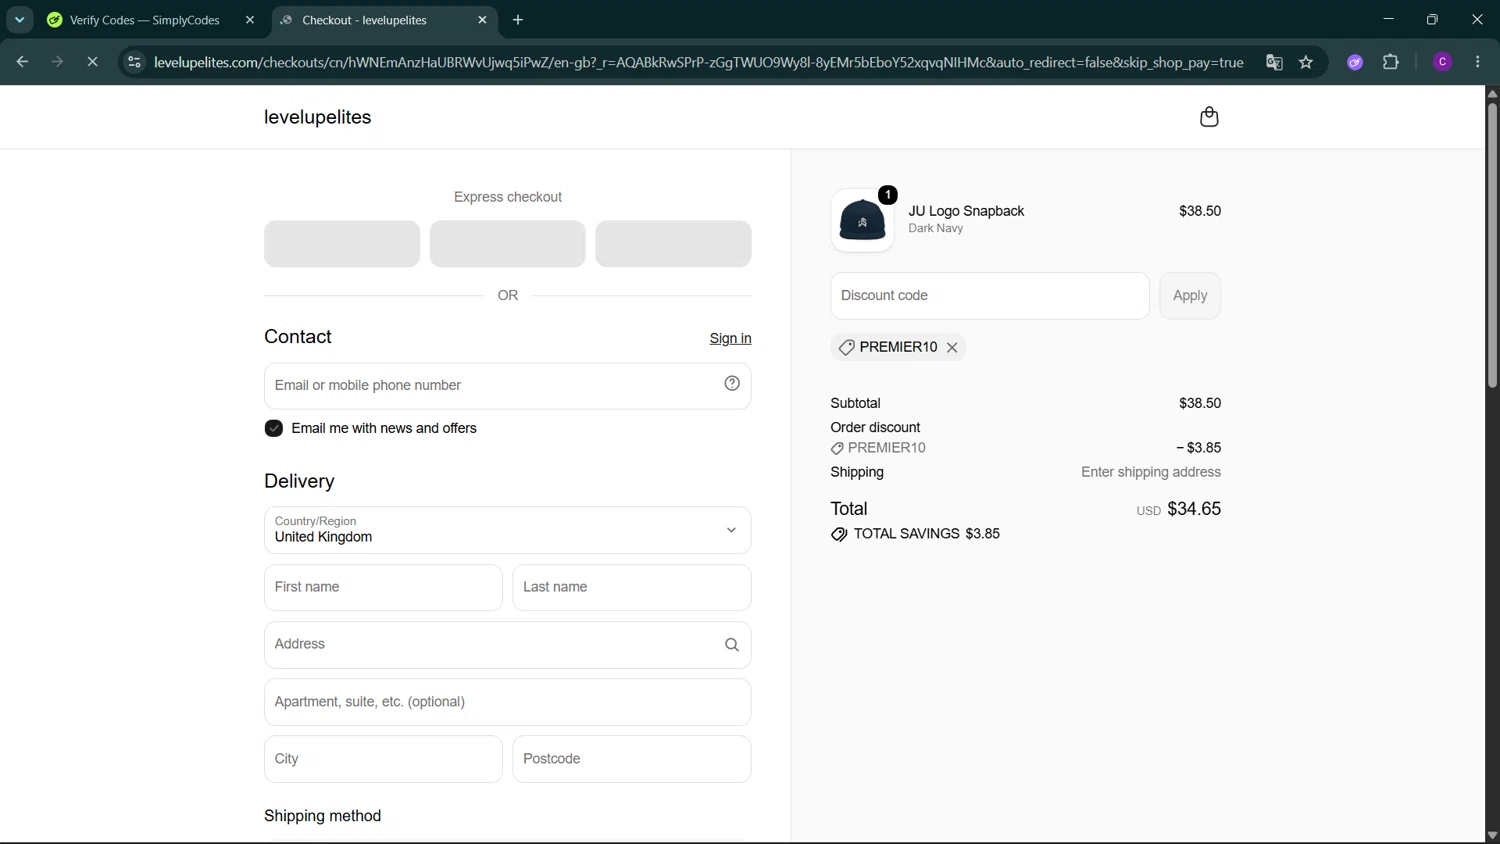
Task: Click the $34.65 total amount
Action: click(1194, 509)
